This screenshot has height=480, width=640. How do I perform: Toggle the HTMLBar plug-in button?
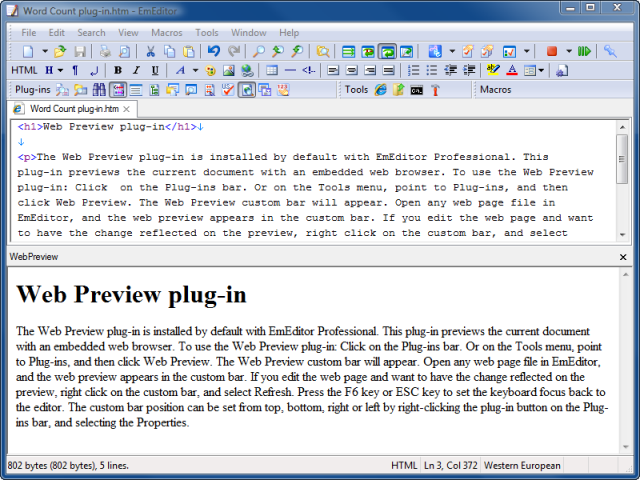118,90
